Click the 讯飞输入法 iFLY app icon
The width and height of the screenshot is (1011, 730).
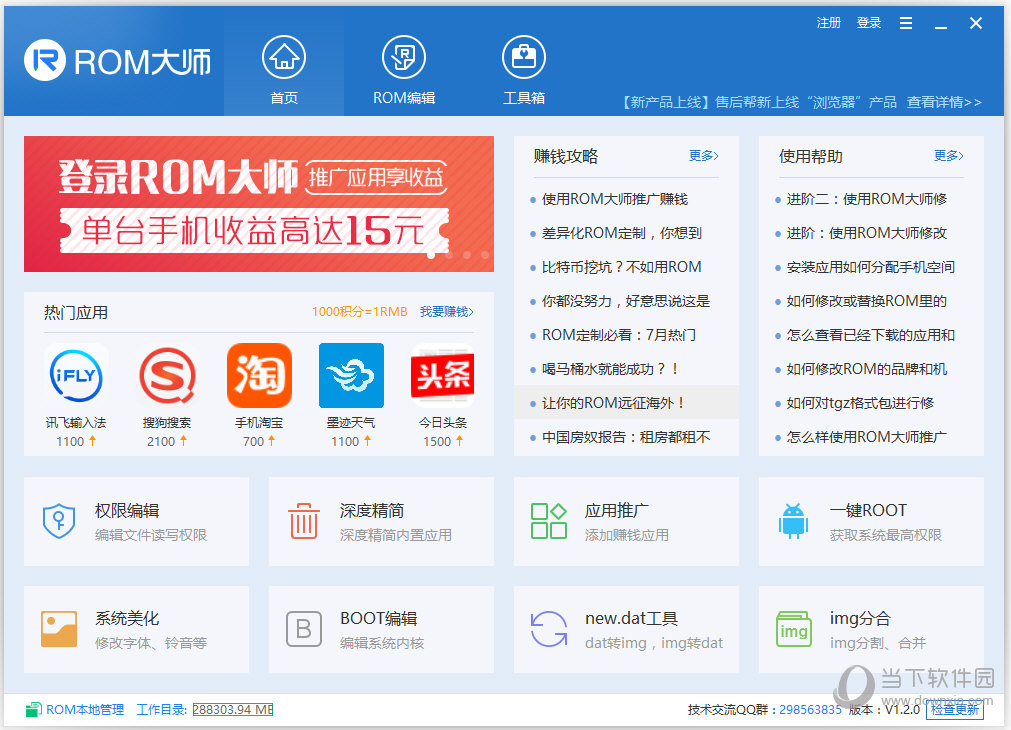[x=76, y=375]
